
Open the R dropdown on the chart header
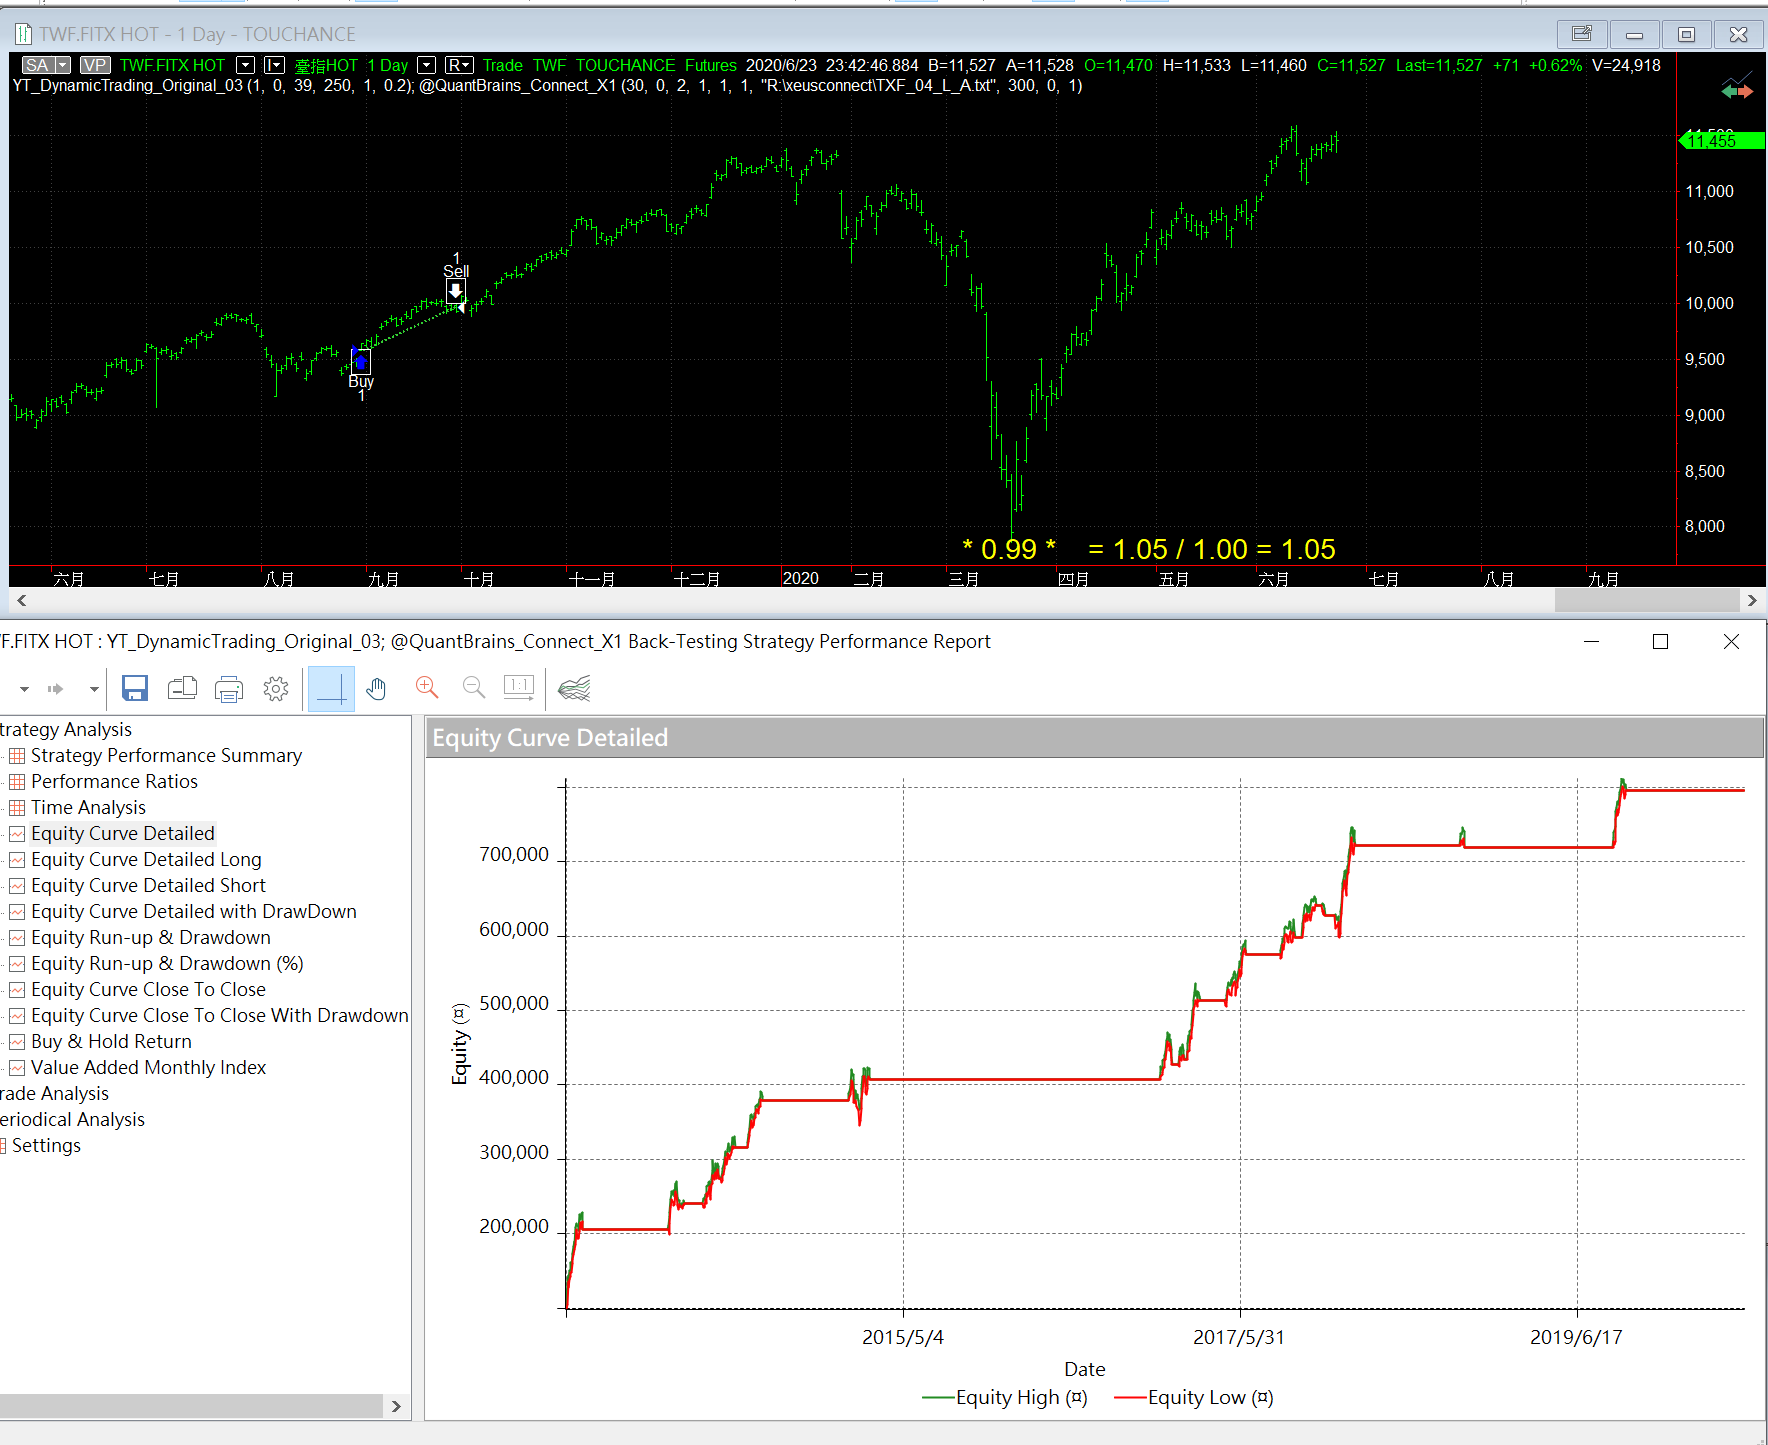459,65
